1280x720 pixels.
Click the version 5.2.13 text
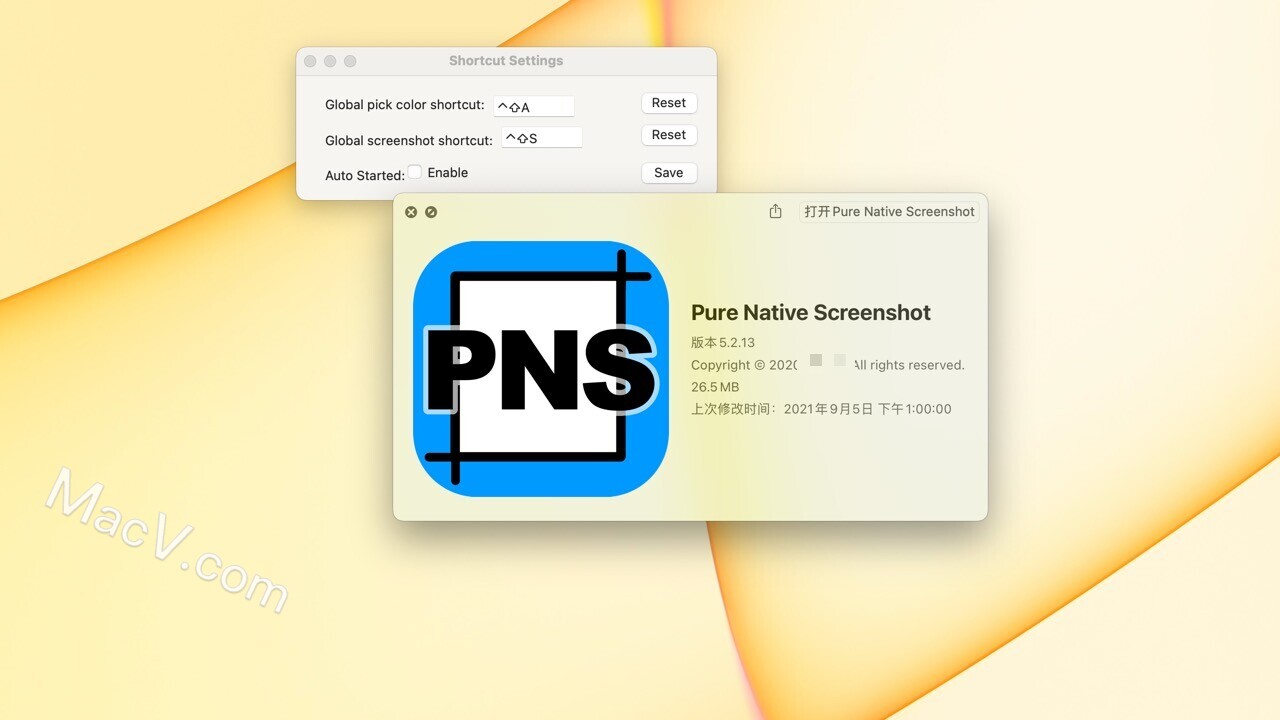[x=723, y=342]
